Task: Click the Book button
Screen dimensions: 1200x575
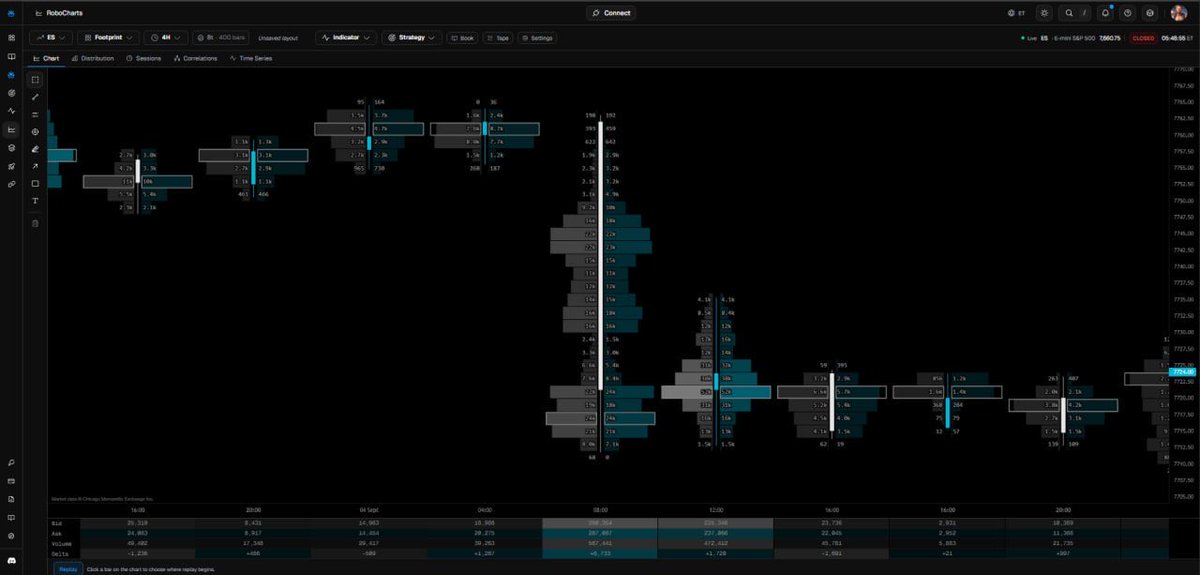Action: coord(463,38)
